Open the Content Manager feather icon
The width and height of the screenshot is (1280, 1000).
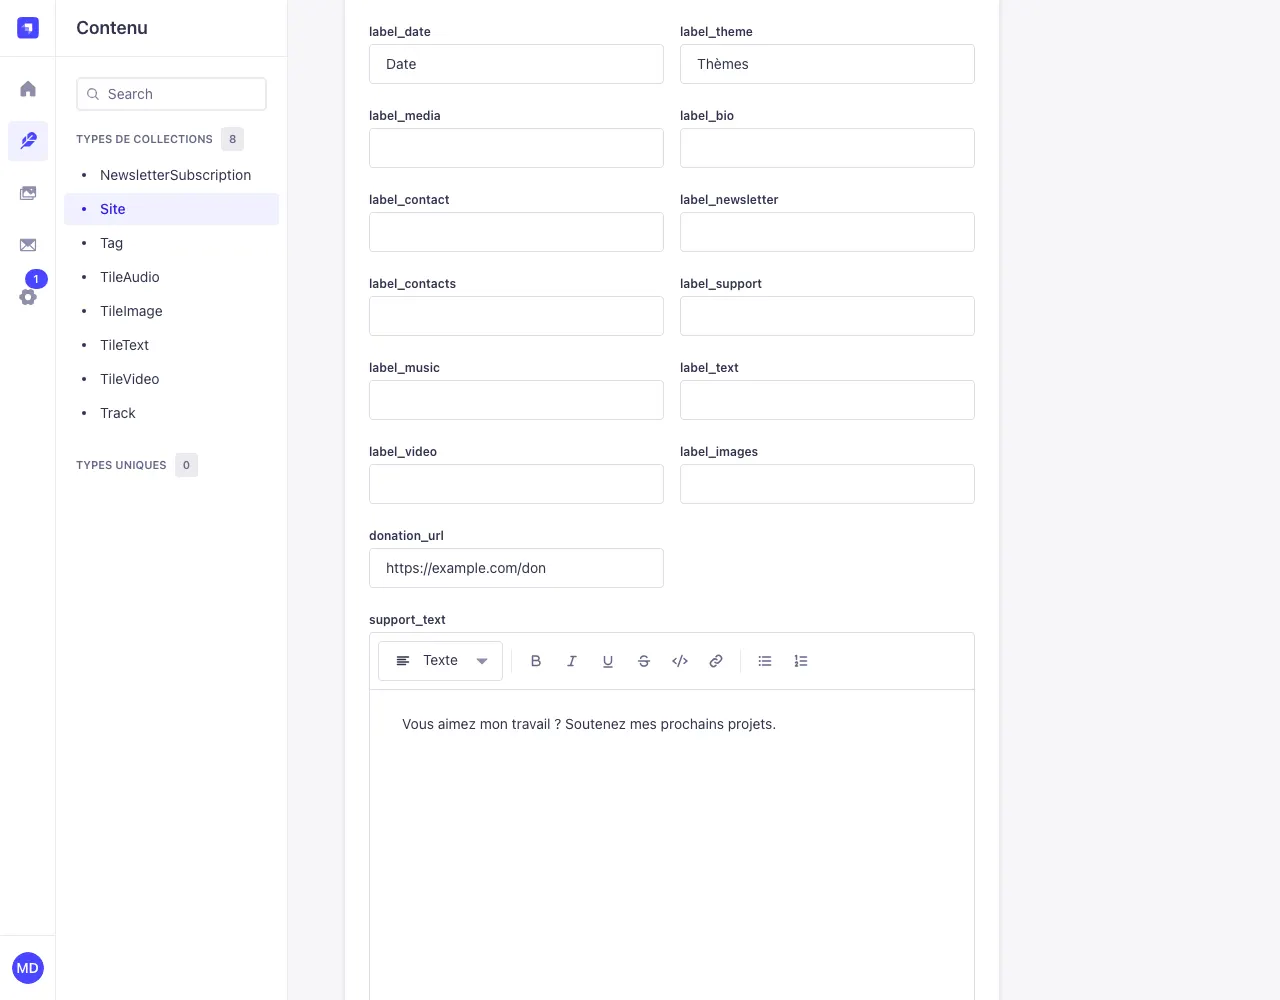(x=28, y=141)
